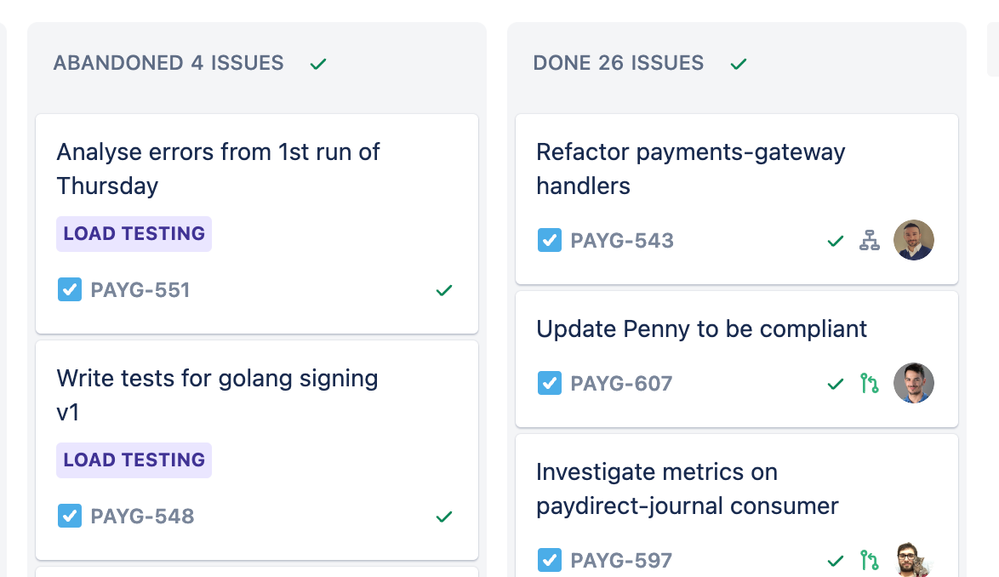Open card 'Update Penny to be compliant'
This screenshot has height=577, width=999.
tap(737, 360)
